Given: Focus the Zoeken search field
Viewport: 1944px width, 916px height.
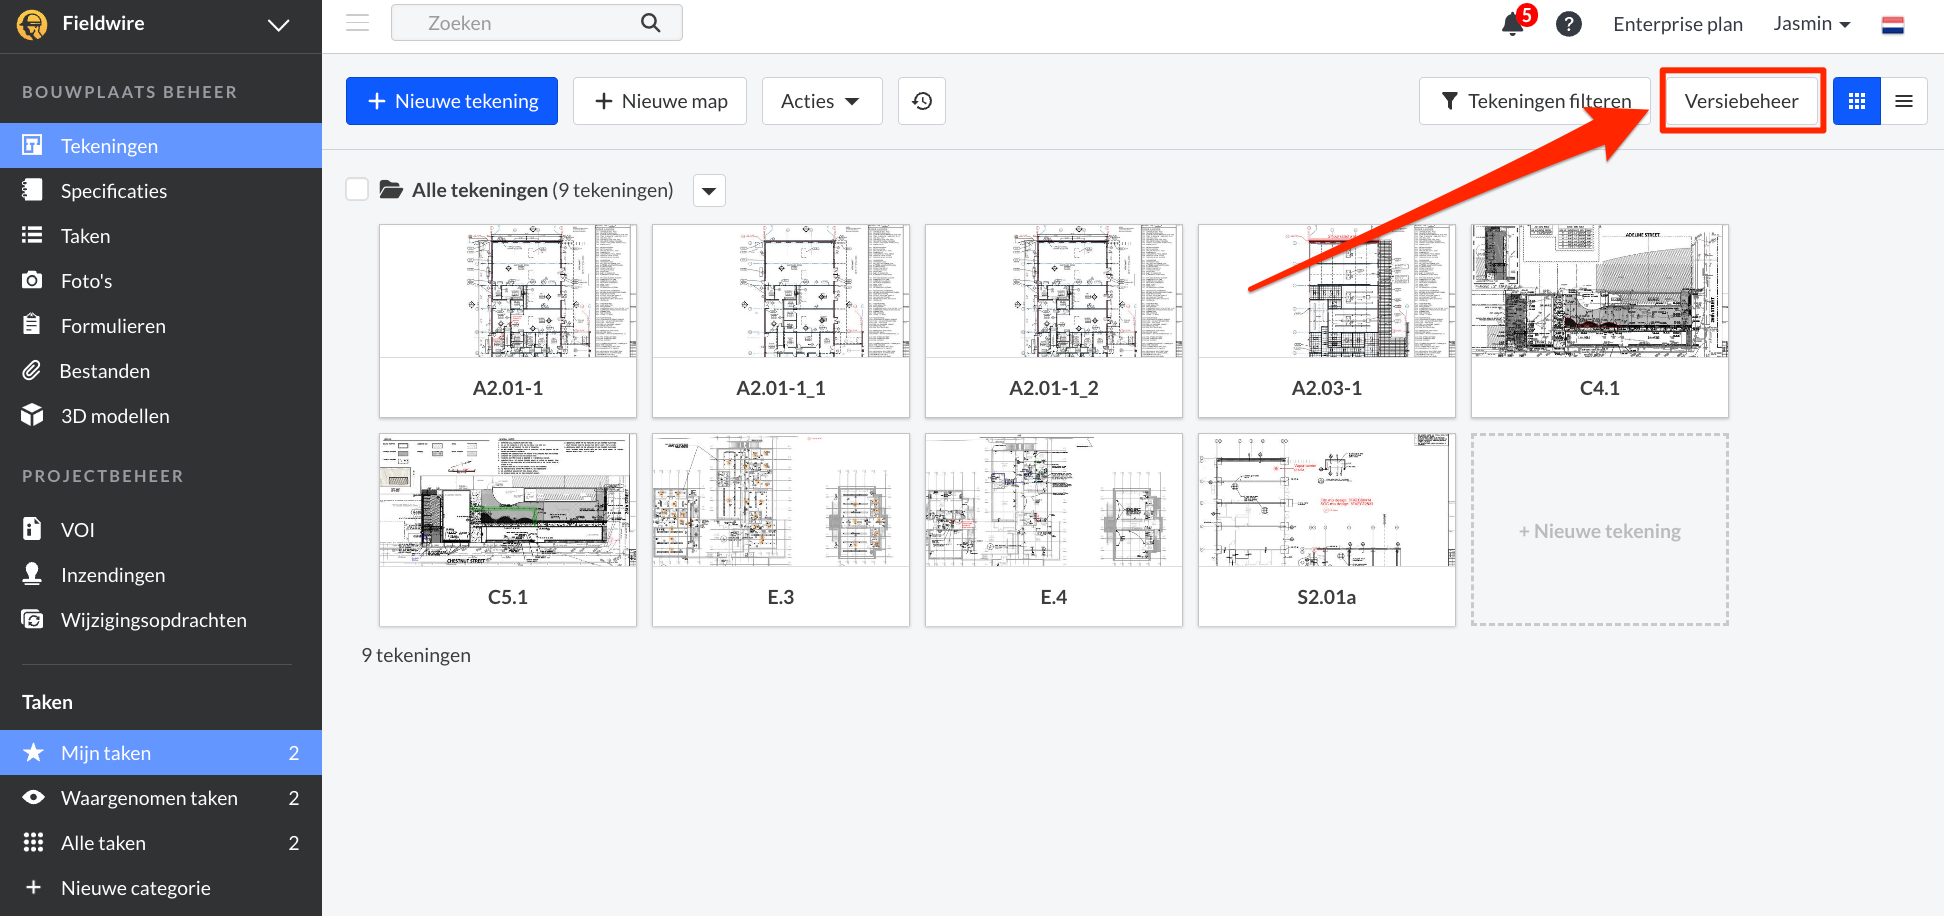Looking at the screenshot, I should coord(536,23).
